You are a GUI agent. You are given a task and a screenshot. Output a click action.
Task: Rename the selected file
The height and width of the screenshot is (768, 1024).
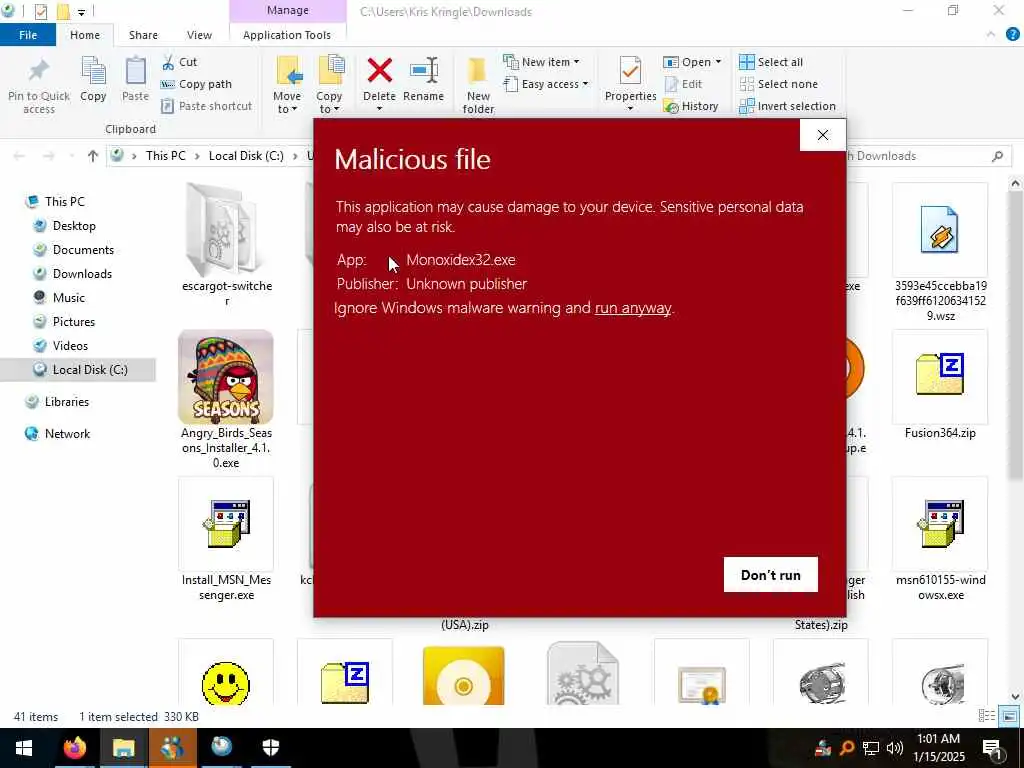(423, 80)
